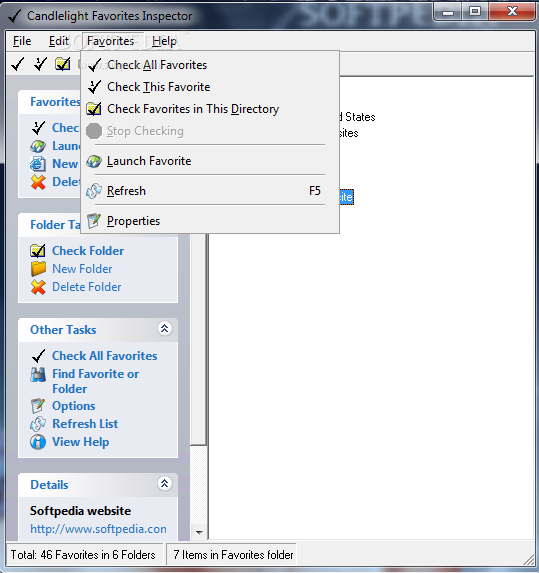Click the Check Folder yellow checkmark icon
This screenshot has height=573, width=539.
(38, 251)
